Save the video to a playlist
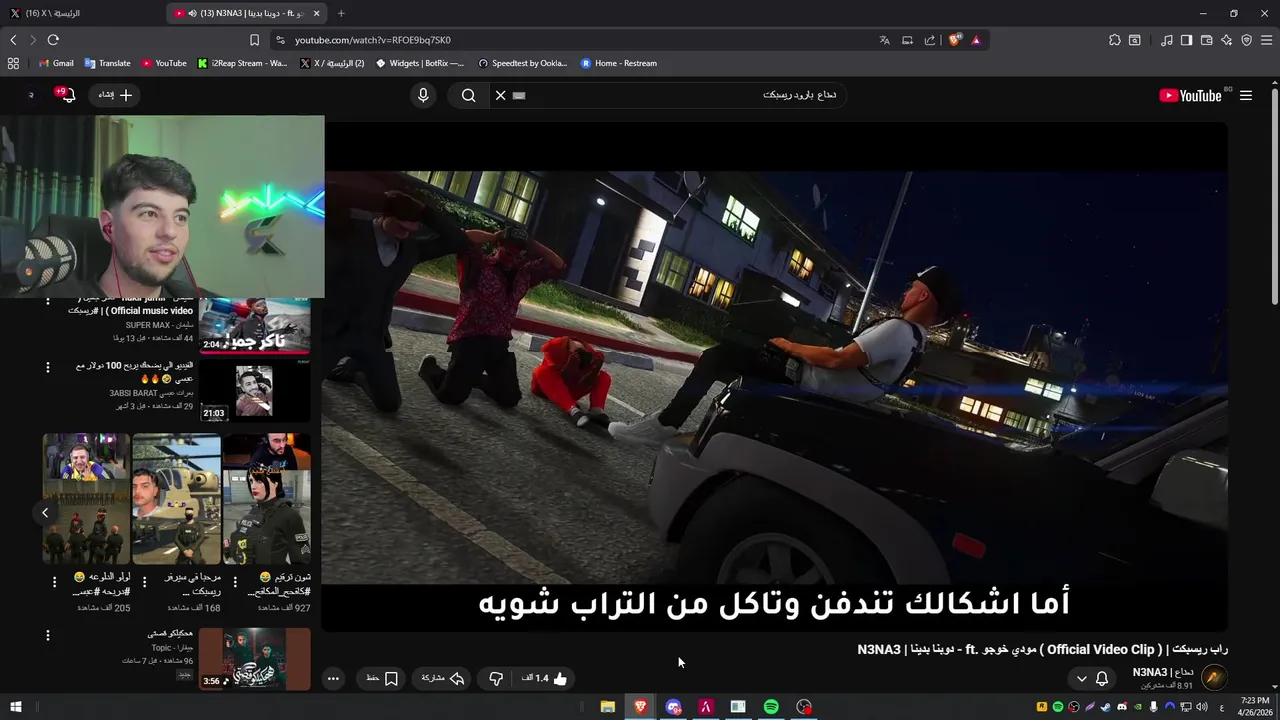 [382, 678]
